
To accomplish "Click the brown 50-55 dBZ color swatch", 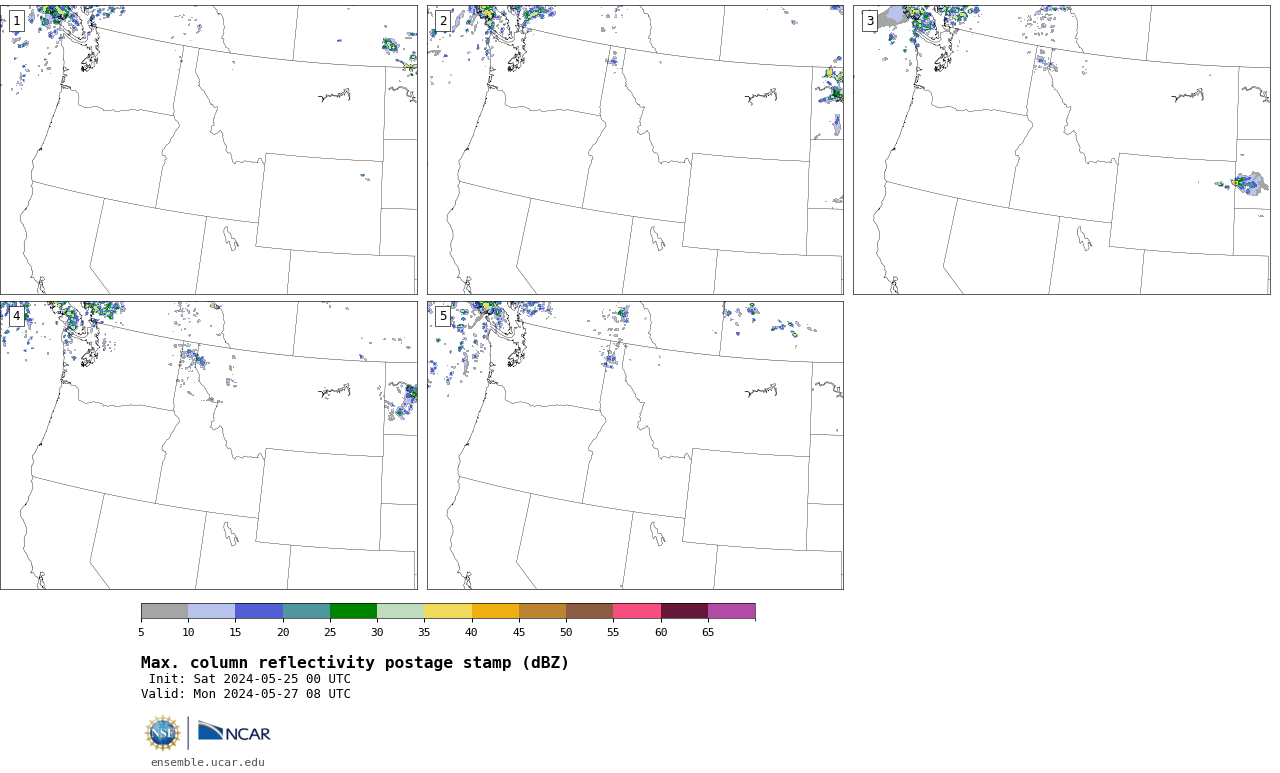I will [x=590, y=611].
